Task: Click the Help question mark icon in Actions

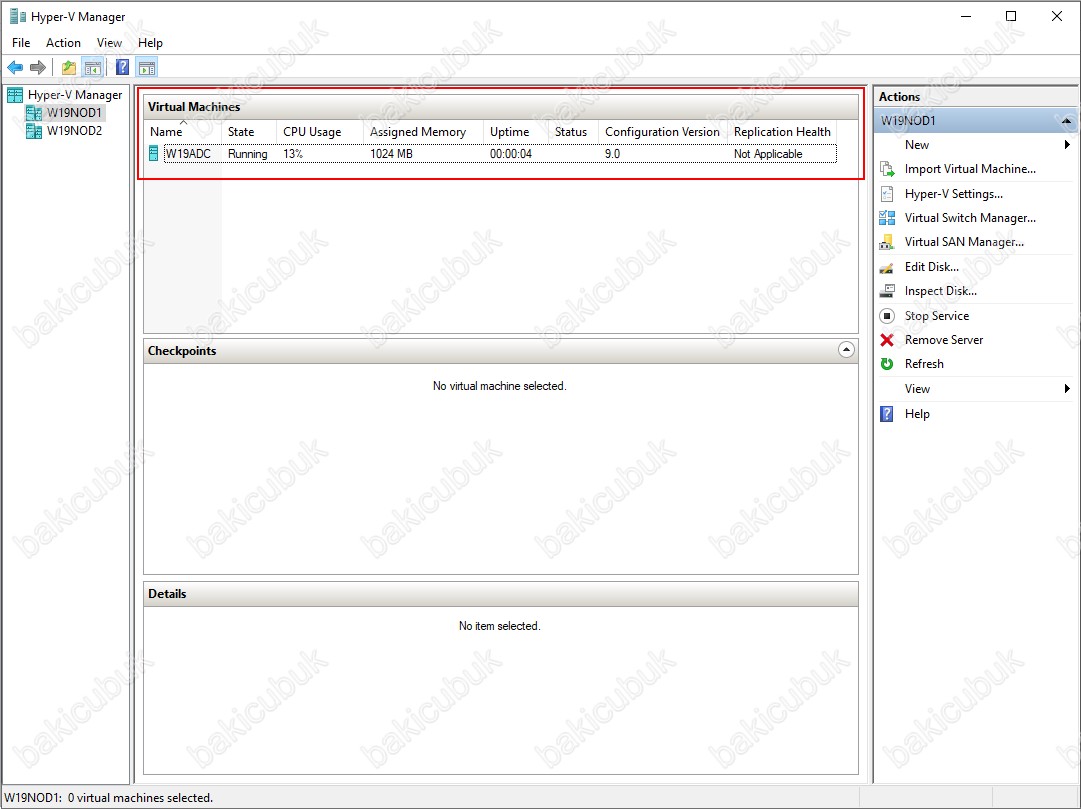Action: 887,414
